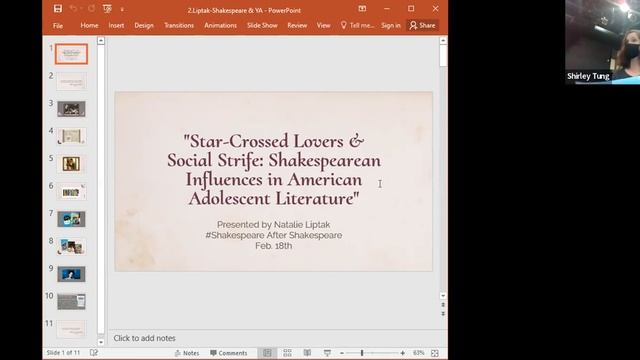Image resolution: width=640 pixels, height=360 pixels.
Task: Select slide 1 thumbnail
Action: [x=71, y=54]
